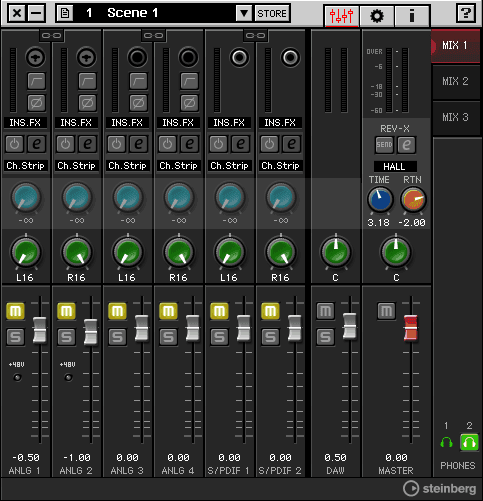The image size is (483, 501).
Task: Mute the MASTER channel
Action: point(386,311)
